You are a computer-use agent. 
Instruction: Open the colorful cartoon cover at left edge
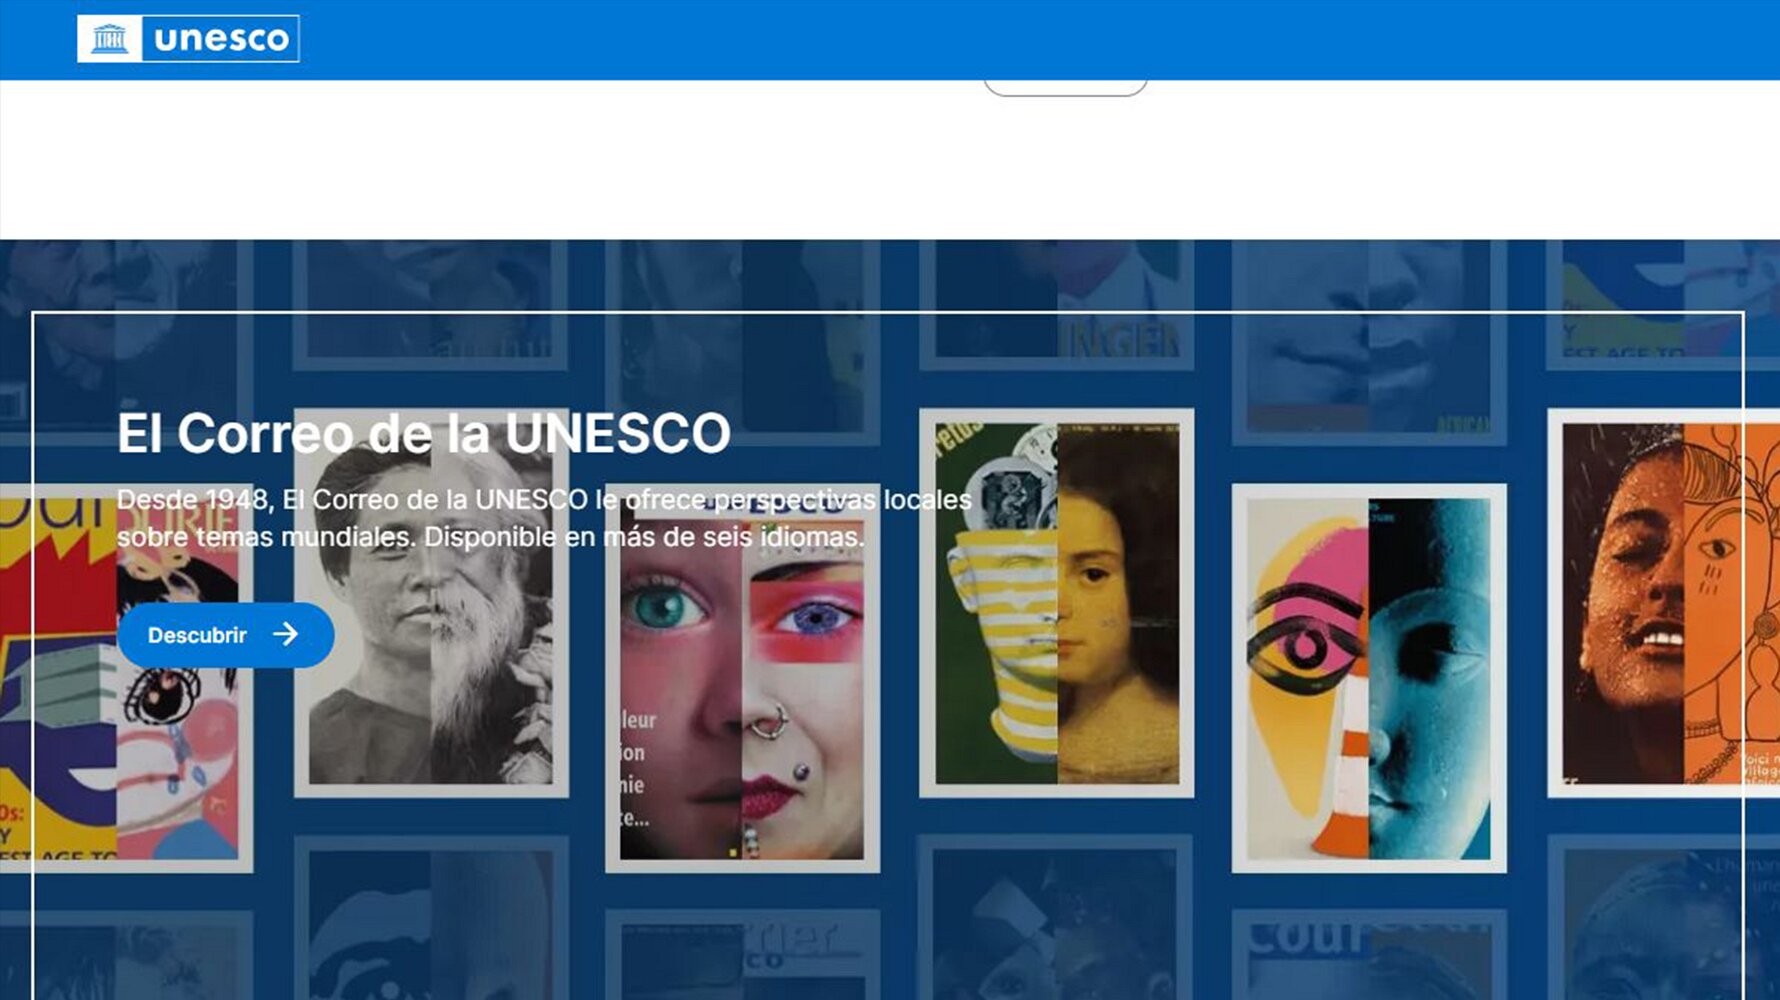pos(126,678)
